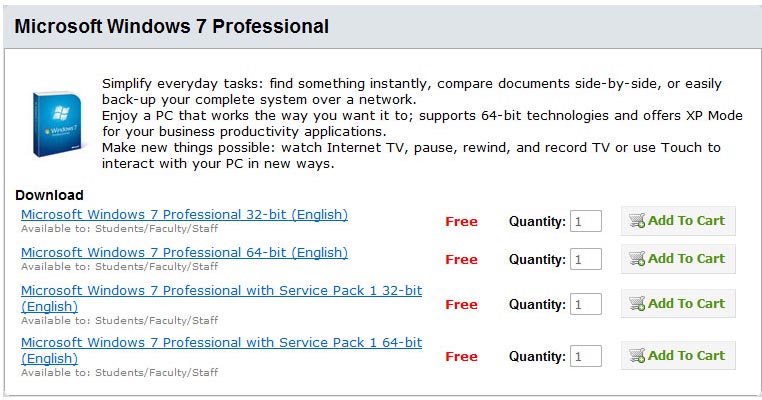
Task: Click the Microsoft Windows 7 Professional heading
Action: click(171, 27)
